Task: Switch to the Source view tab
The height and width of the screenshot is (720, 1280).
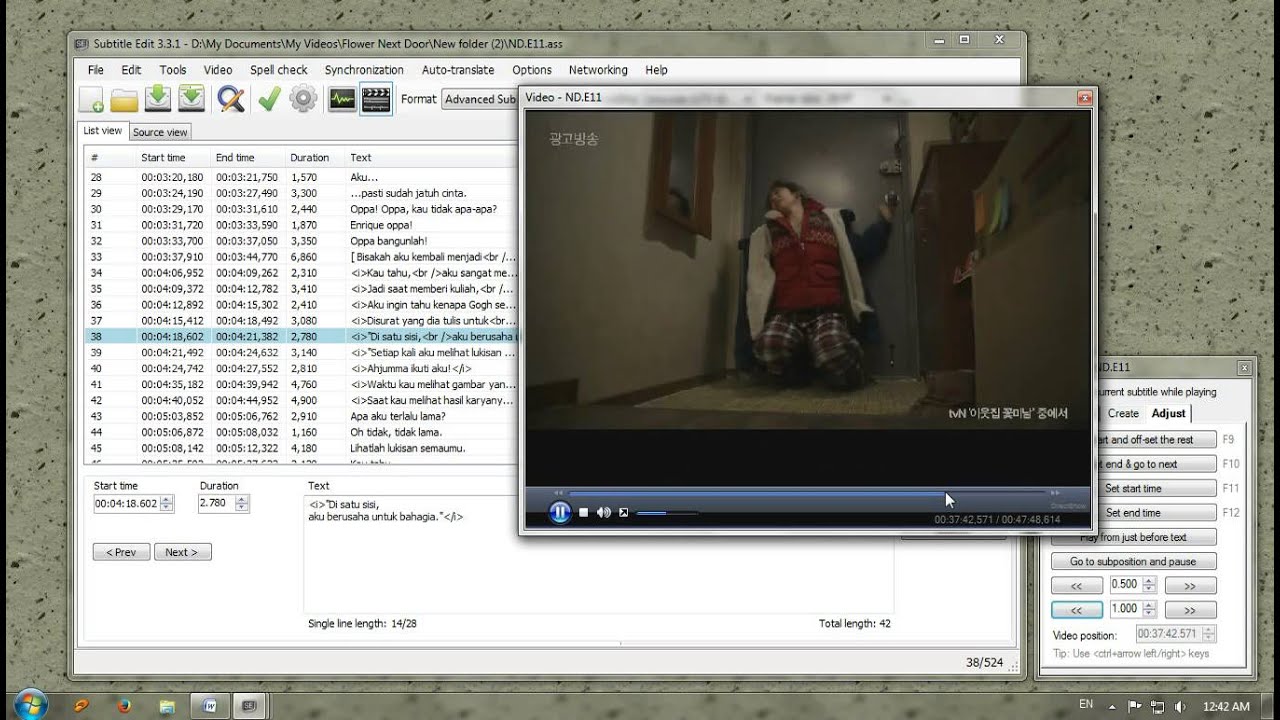Action: [160, 132]
